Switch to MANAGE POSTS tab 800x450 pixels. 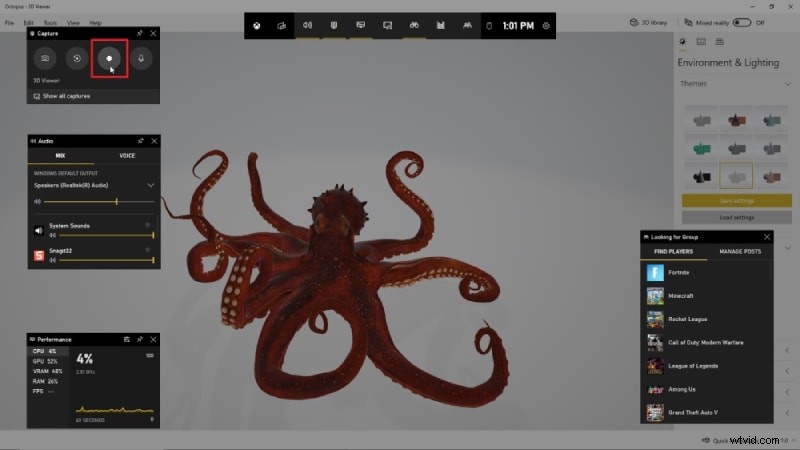[x=740, y=251]
